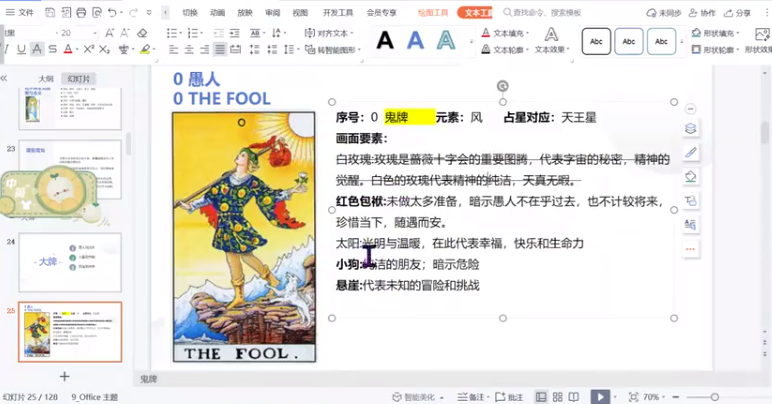Open numbered list dropdown

(x=201, y=33)
